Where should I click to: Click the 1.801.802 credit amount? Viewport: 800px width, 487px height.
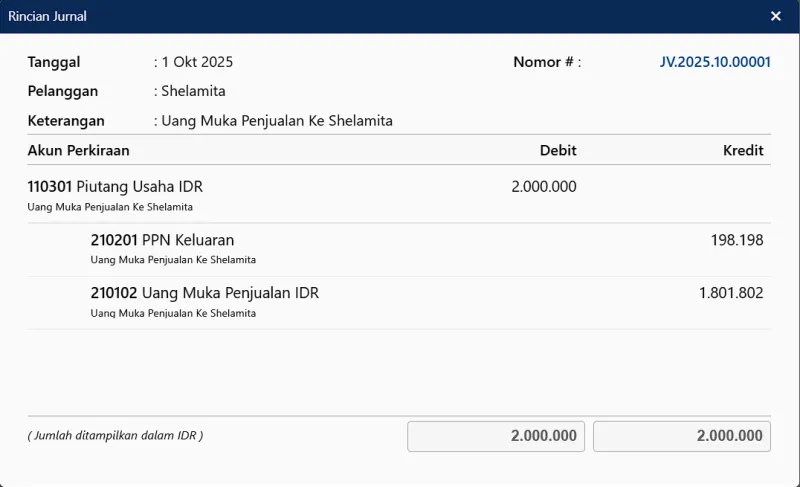pyautogui.click(x=731, y=293)
